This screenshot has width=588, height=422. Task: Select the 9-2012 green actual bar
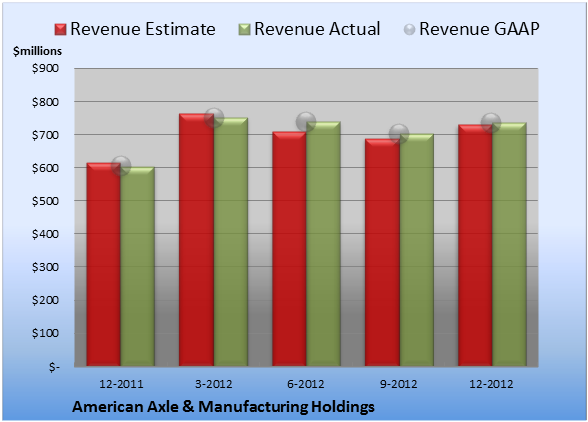pos(416,250)
